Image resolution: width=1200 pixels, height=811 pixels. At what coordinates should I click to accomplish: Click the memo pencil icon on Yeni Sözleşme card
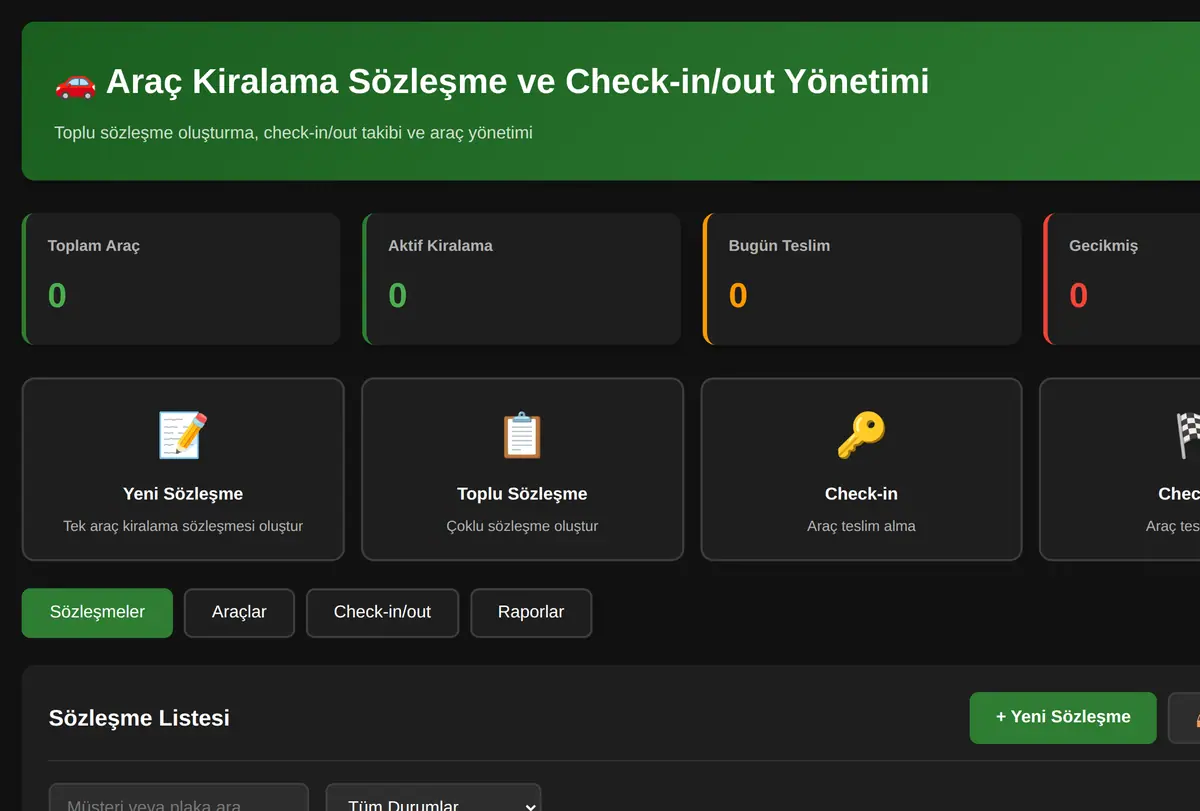click(x=183, y=436)
